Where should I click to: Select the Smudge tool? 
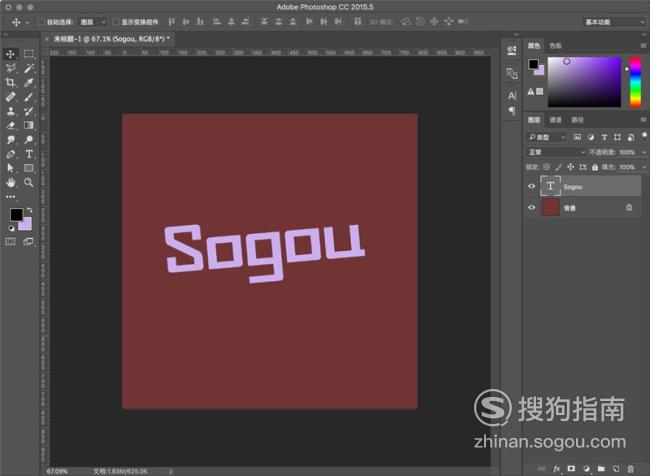pos(10,140)
